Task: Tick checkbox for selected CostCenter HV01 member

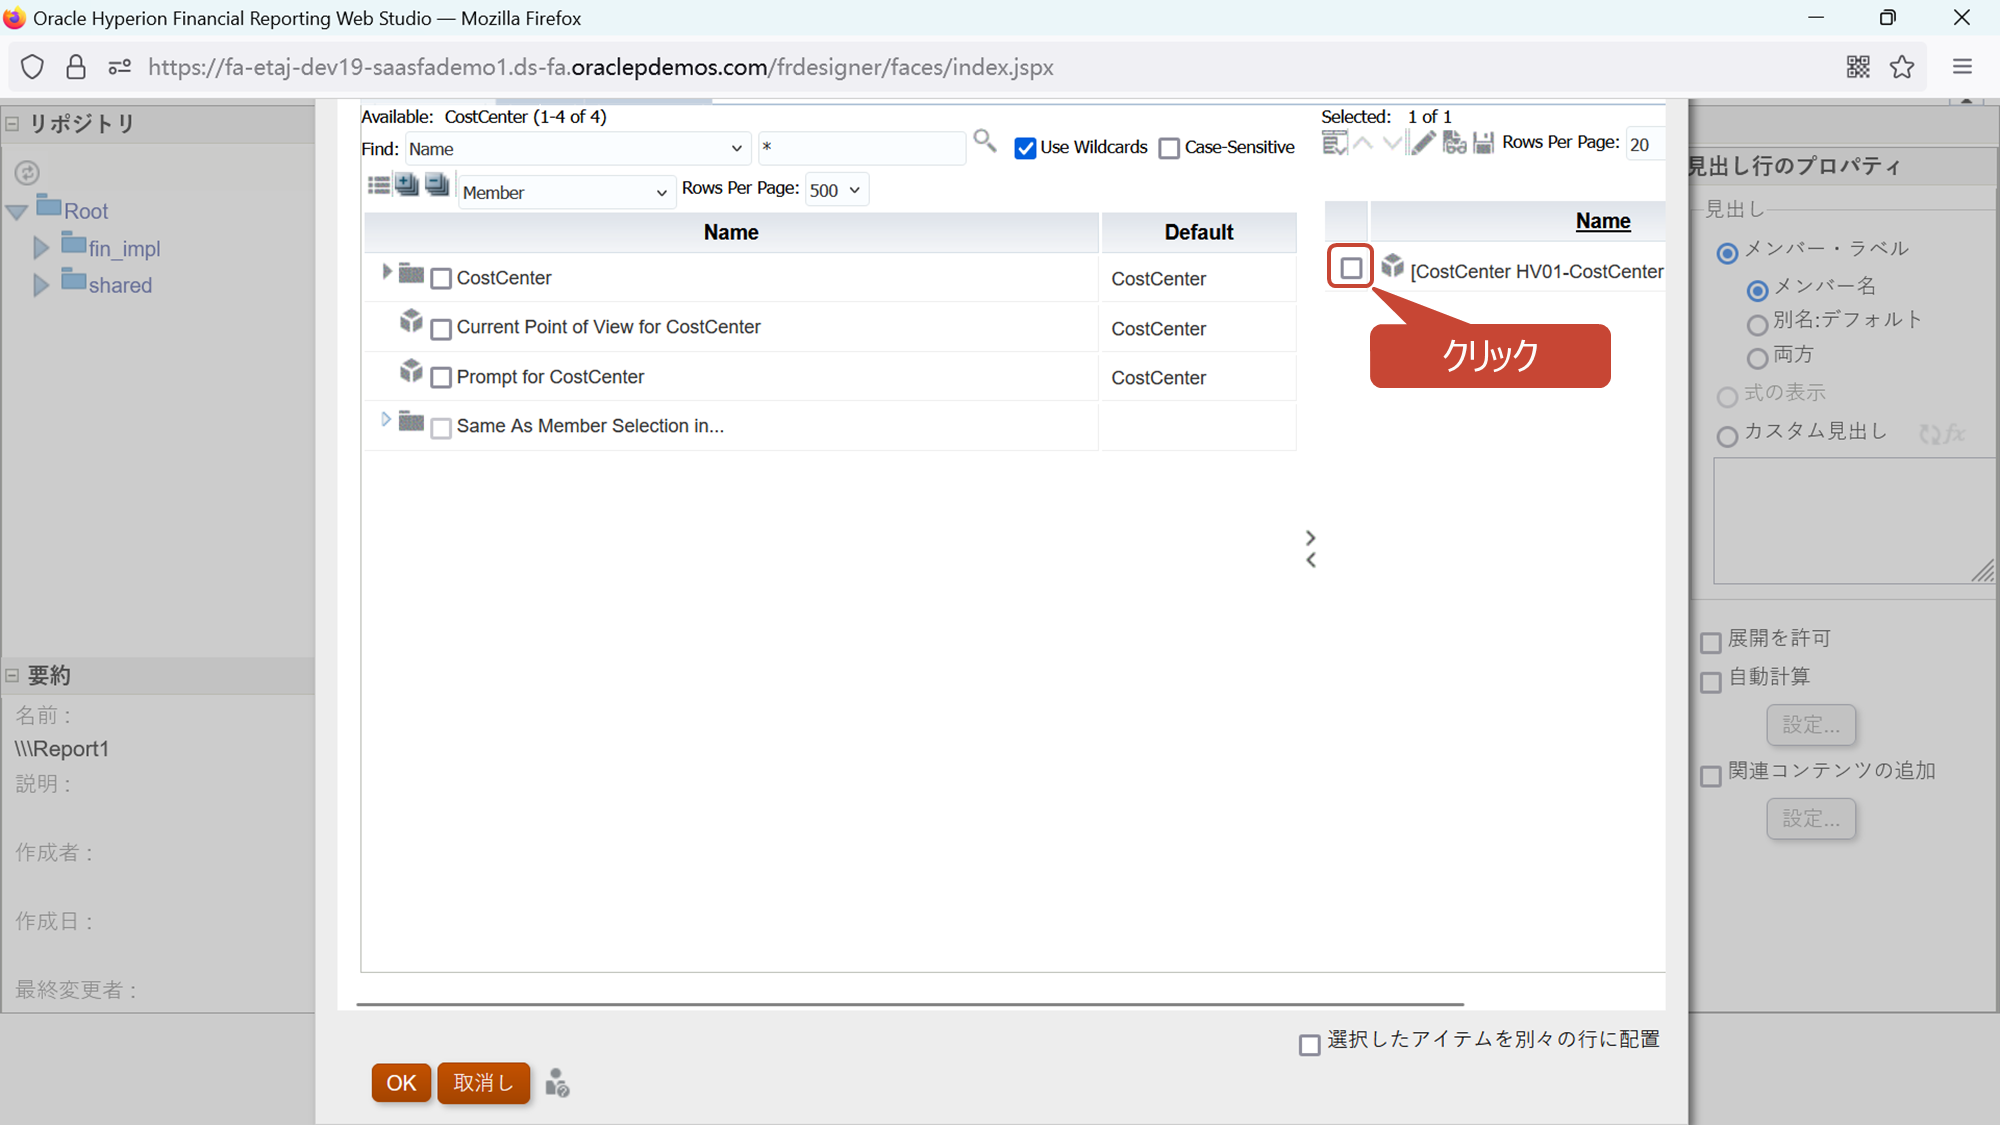Action: [1351, 268]
